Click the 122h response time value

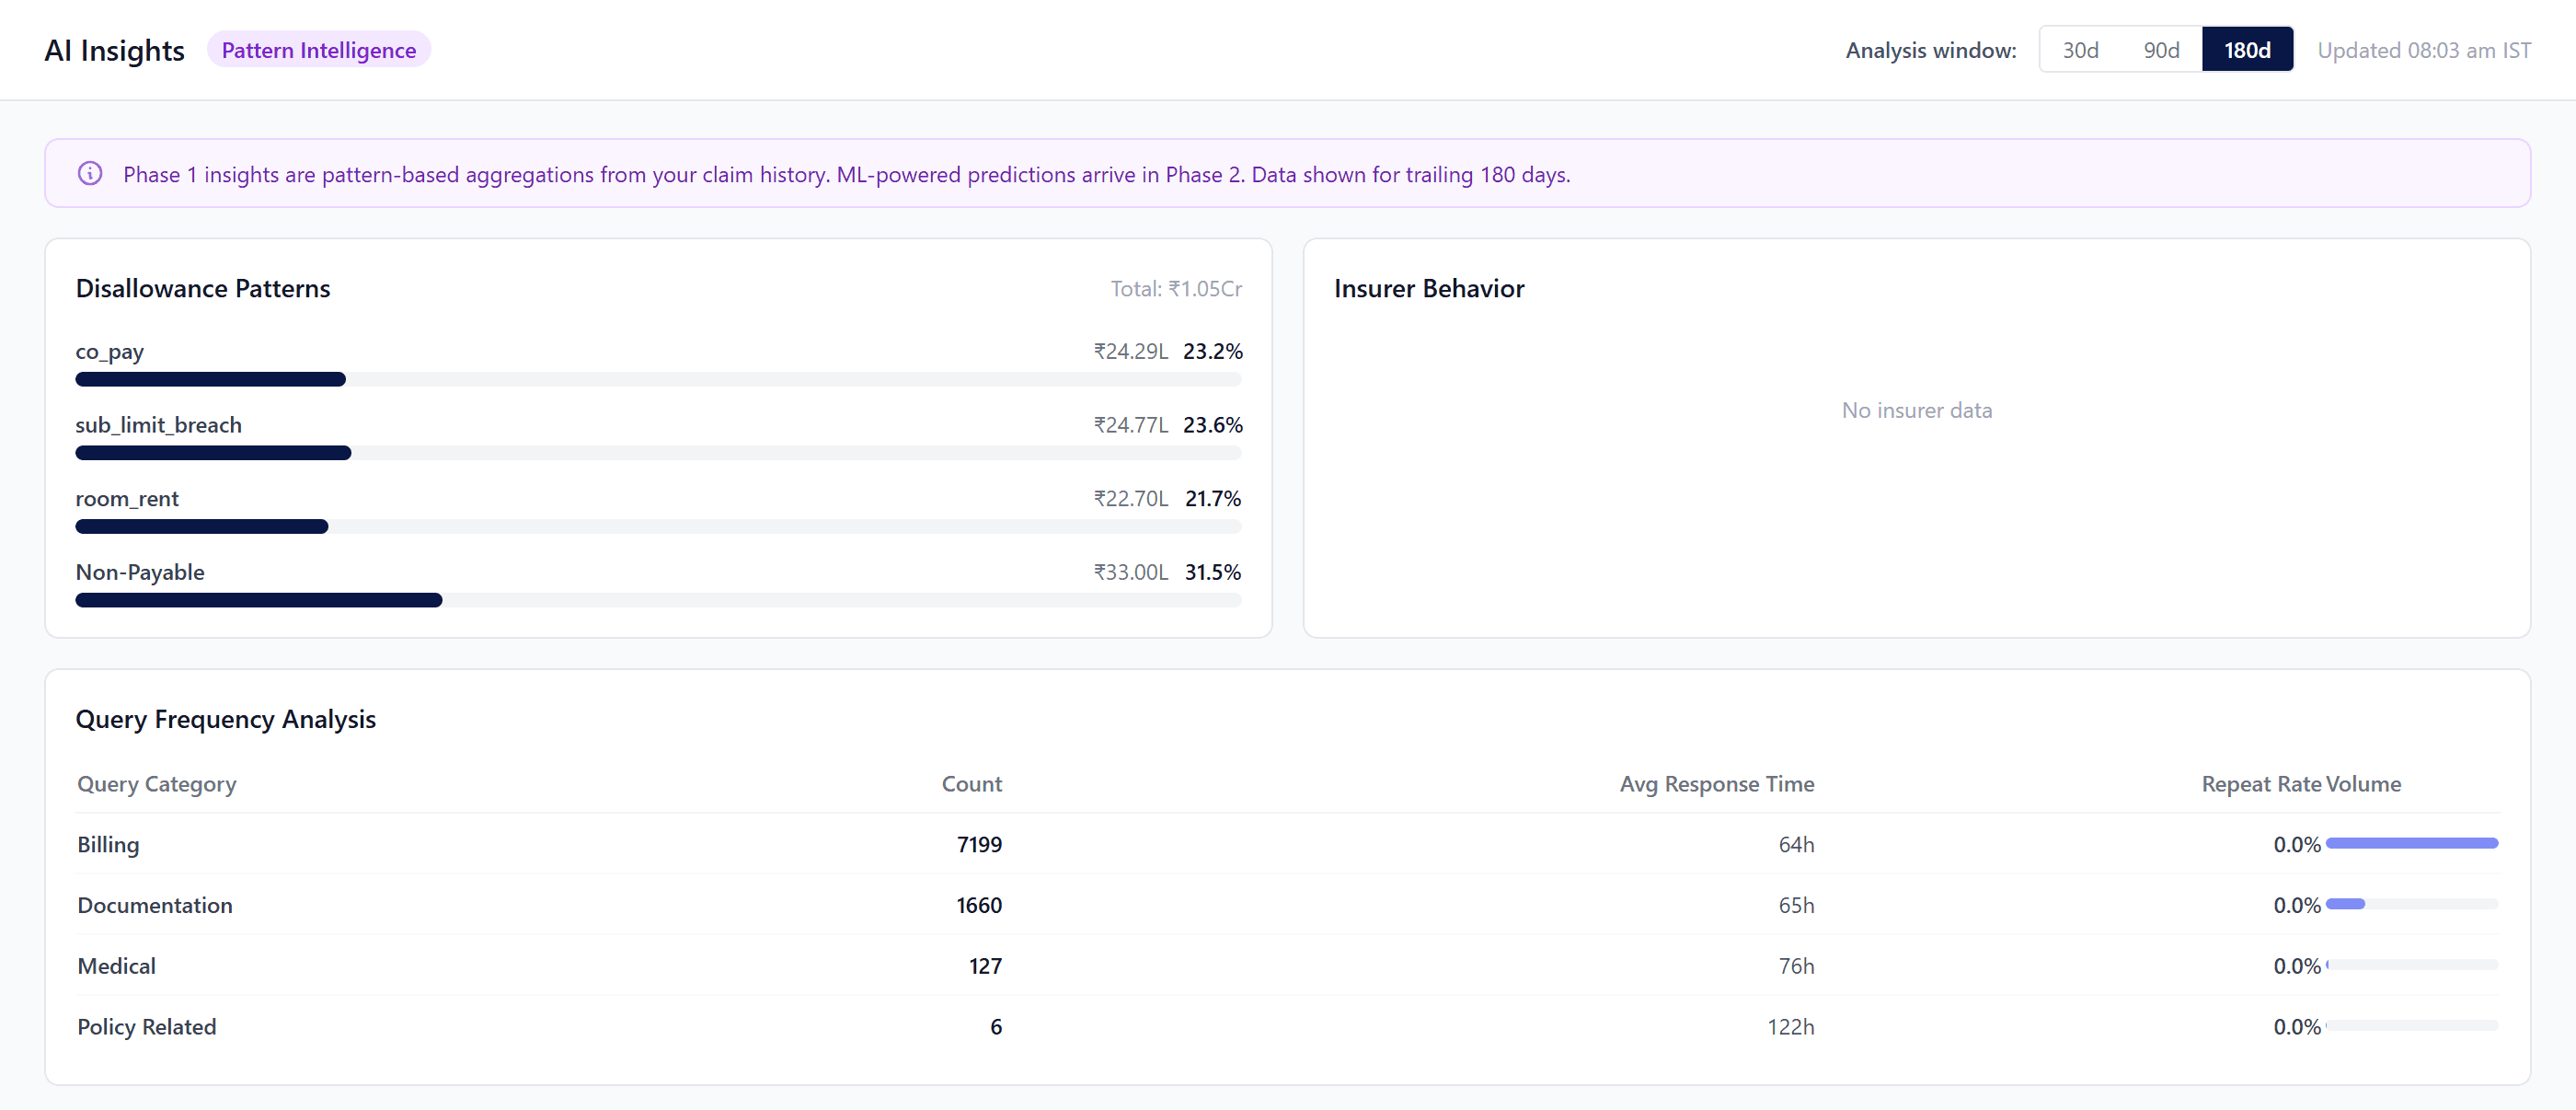[x=1790, y=1027]
